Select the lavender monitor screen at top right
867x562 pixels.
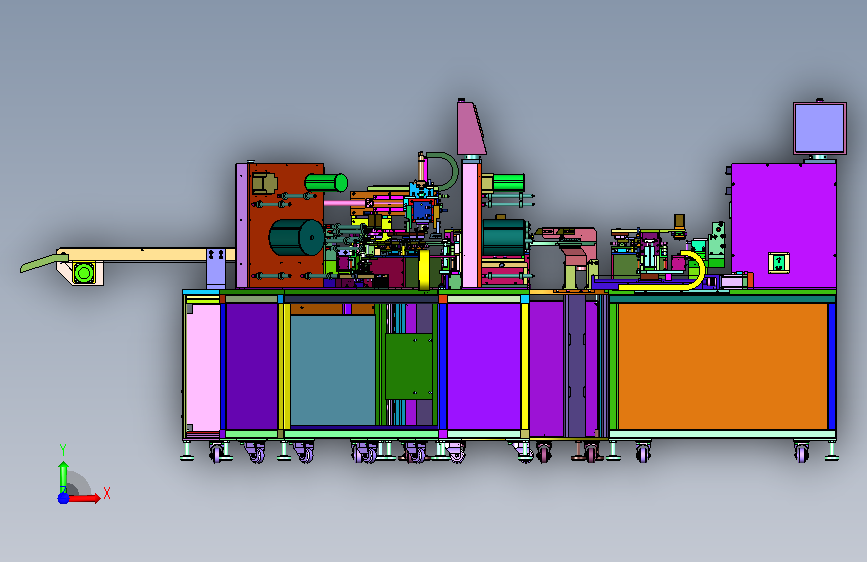(x=819, y=128)
